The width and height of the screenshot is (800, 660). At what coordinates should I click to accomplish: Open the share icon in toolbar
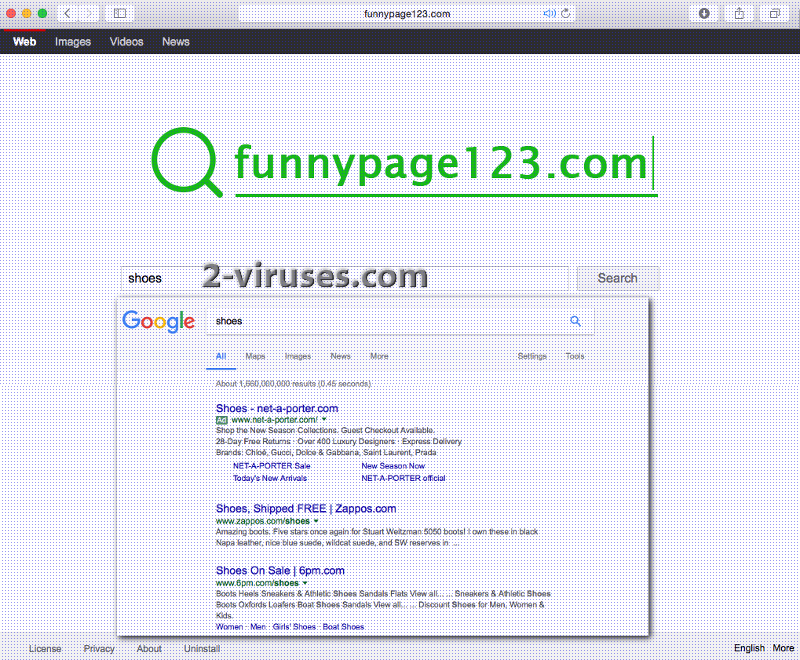pyautogui.click(x=739, y=14)
